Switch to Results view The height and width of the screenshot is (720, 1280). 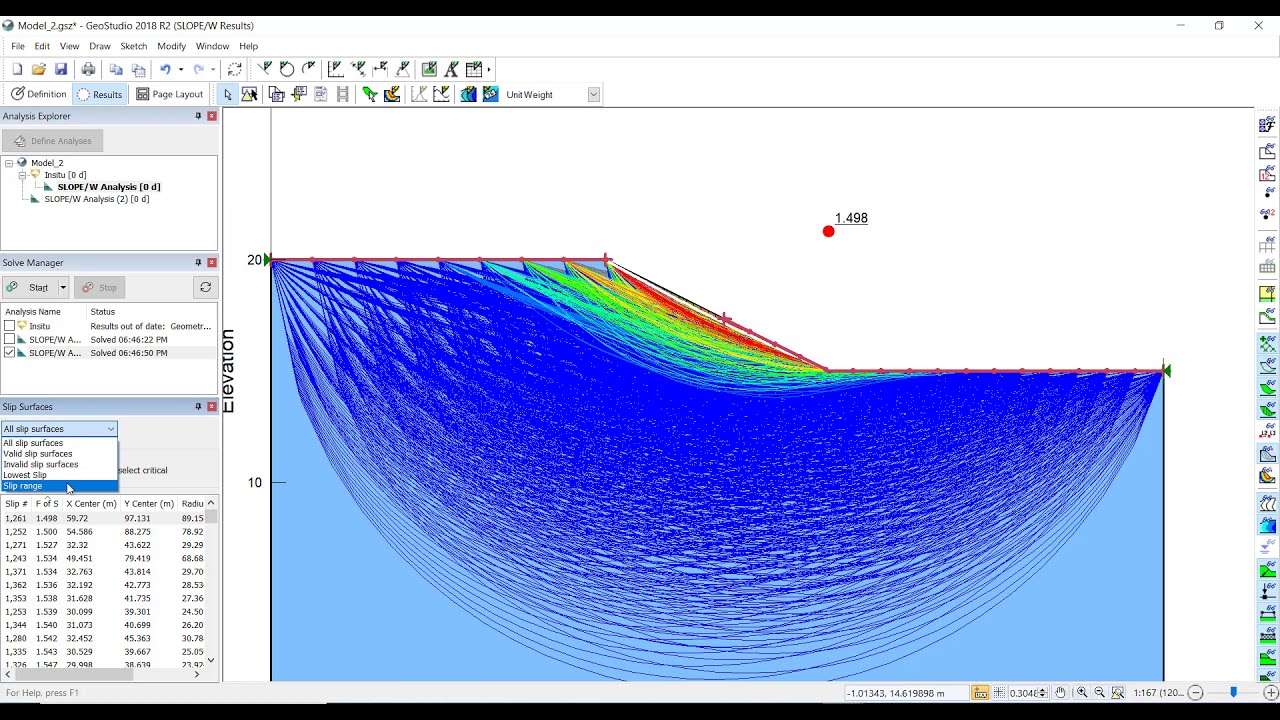(99, 94)
